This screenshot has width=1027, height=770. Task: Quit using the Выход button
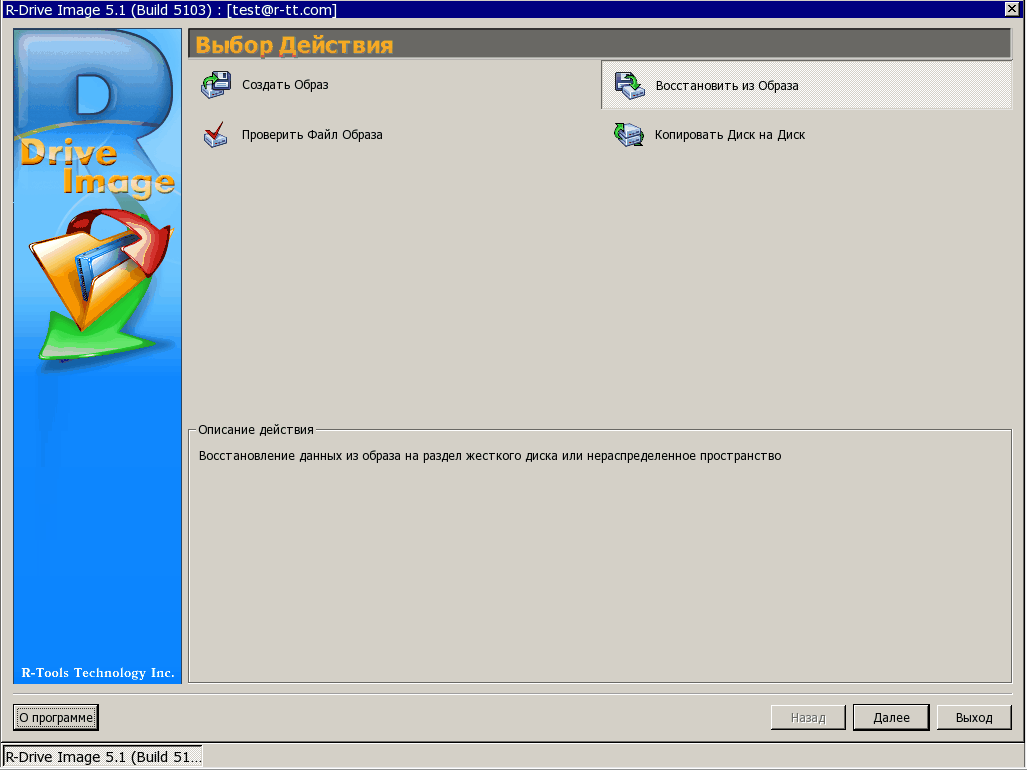click(x=974, y=717)
